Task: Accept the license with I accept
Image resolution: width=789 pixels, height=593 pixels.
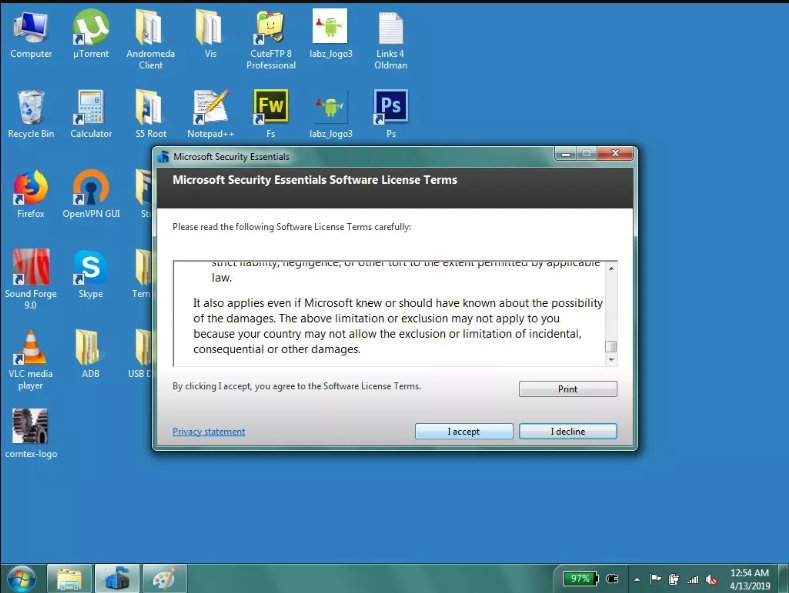Action: (464, 431)
